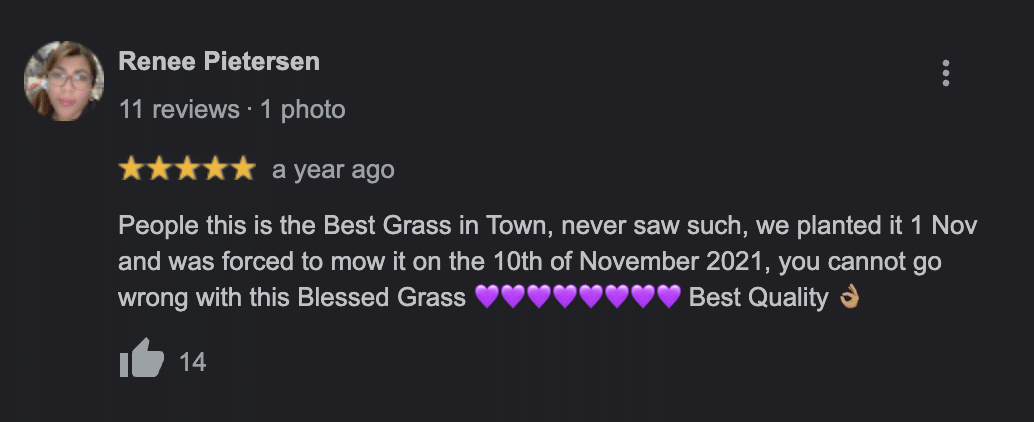This screenshot has width=1034, height=422.
Task: Click the like count number 14
Action: [192, 362]
